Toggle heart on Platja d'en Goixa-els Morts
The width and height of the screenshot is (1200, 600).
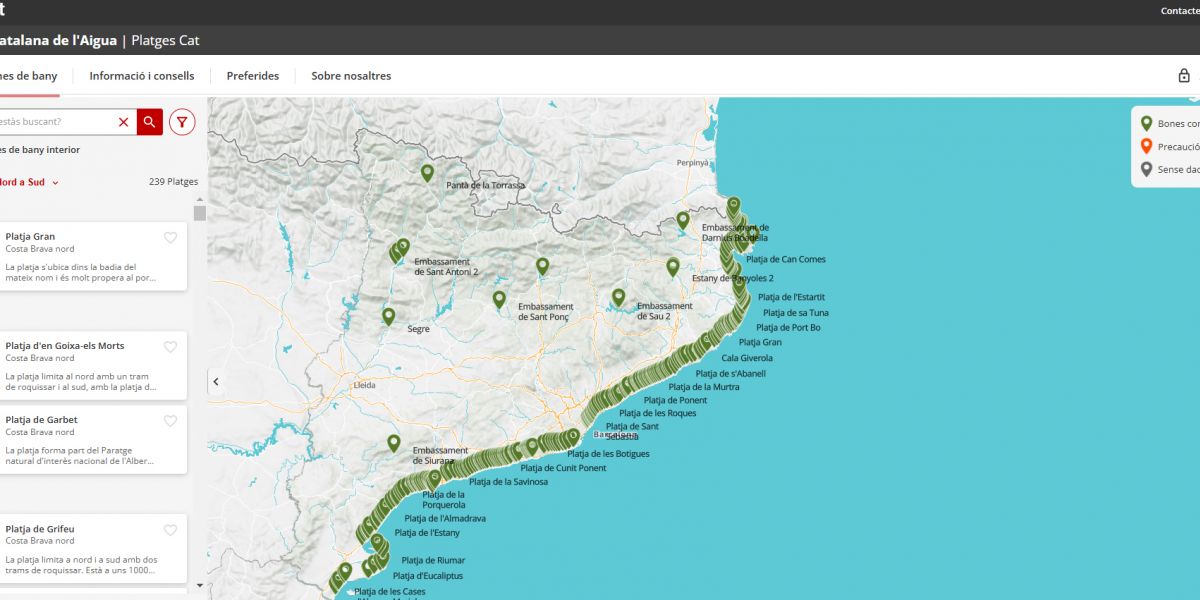170,347
